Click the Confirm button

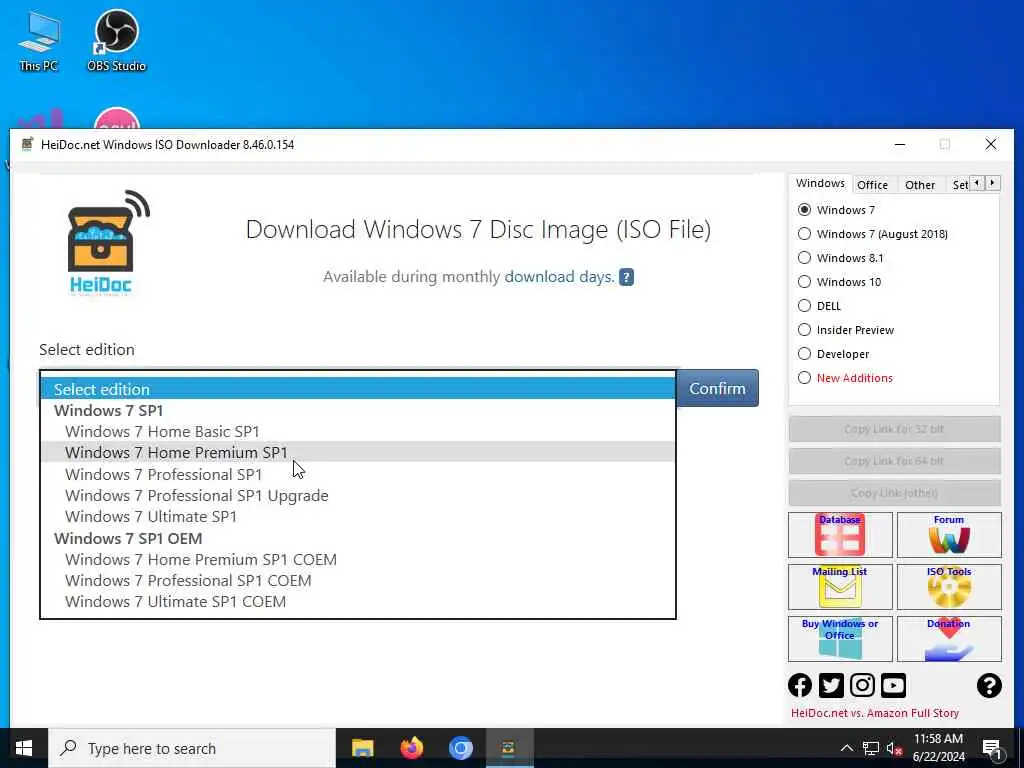717,388
